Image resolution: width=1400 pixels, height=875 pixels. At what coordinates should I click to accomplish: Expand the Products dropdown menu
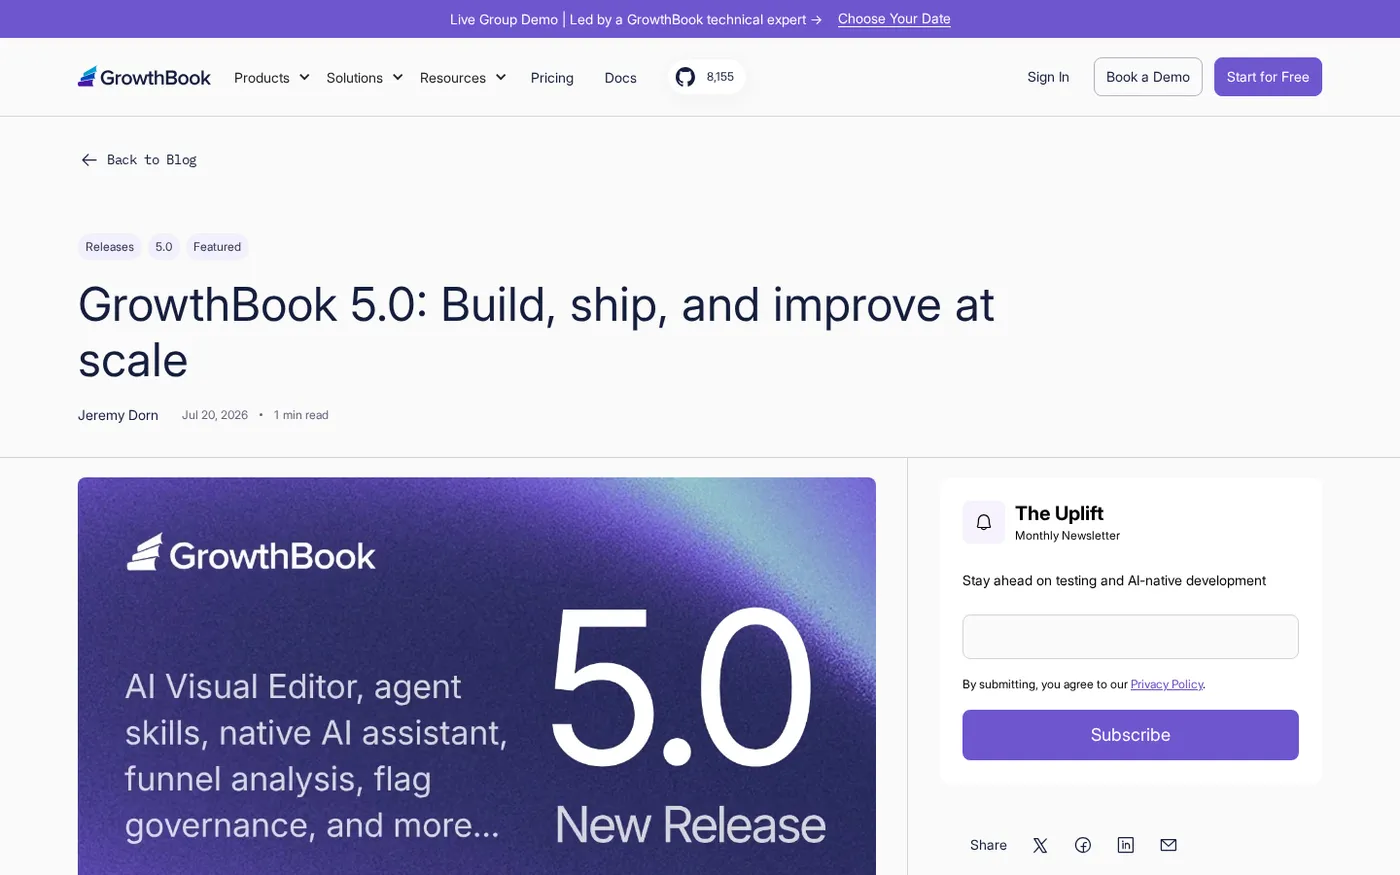point(272,77)
